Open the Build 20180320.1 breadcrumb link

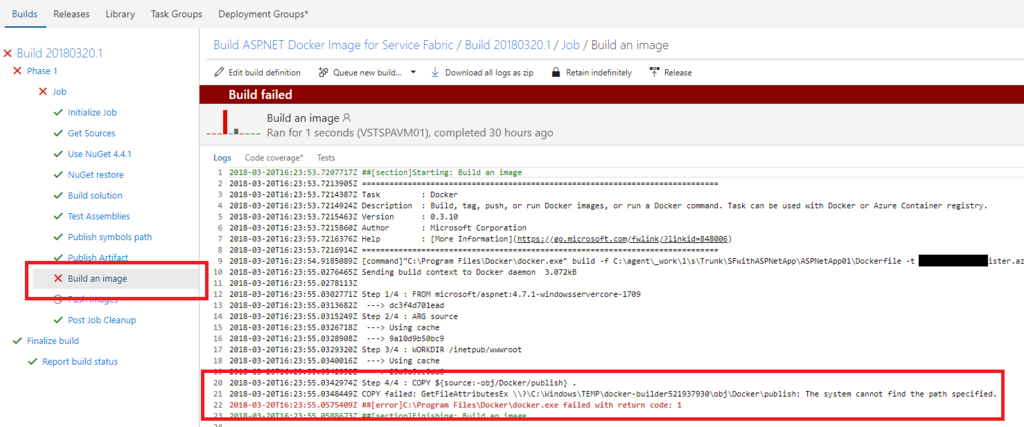click(x=509, y=45)
